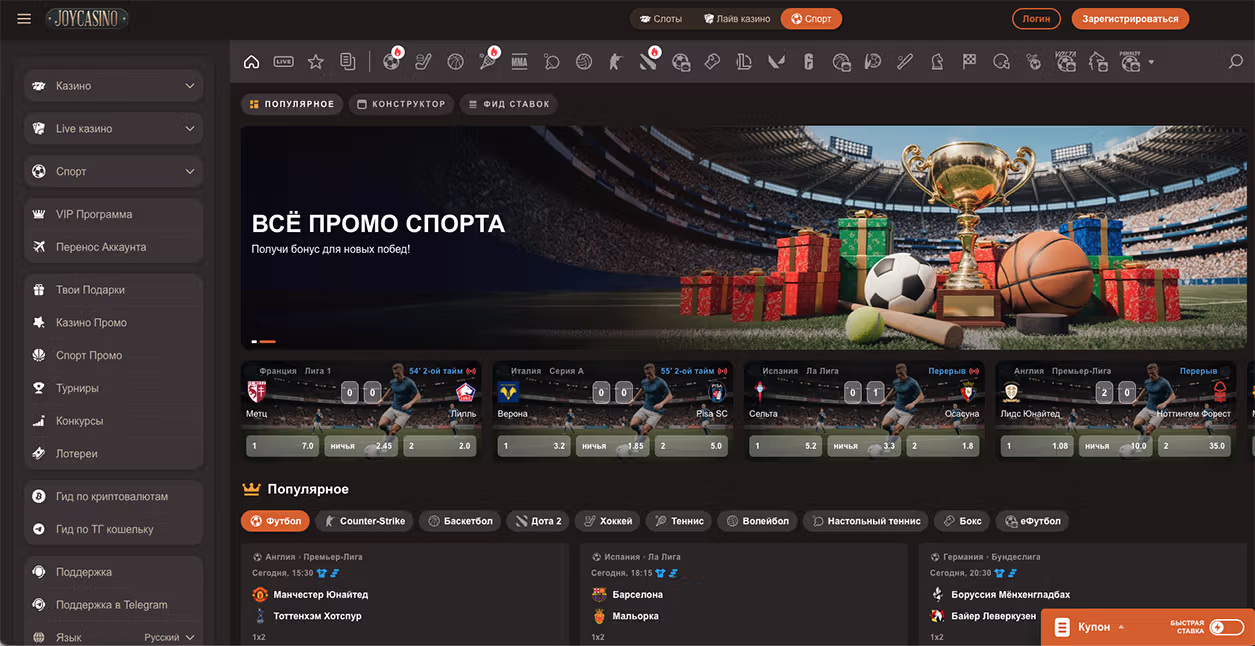Open the sportsbook search magnifier icon
The image size is (1255, 646).
coord(1236,62)
